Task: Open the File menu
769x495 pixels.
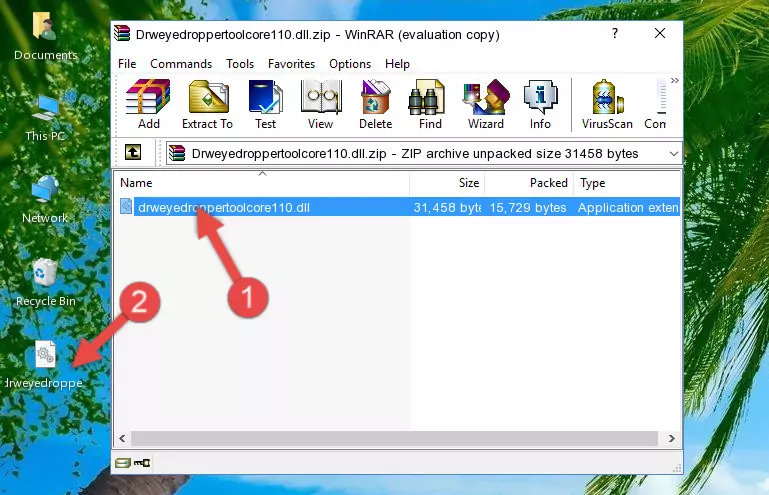Action: (x=127, y=64)
